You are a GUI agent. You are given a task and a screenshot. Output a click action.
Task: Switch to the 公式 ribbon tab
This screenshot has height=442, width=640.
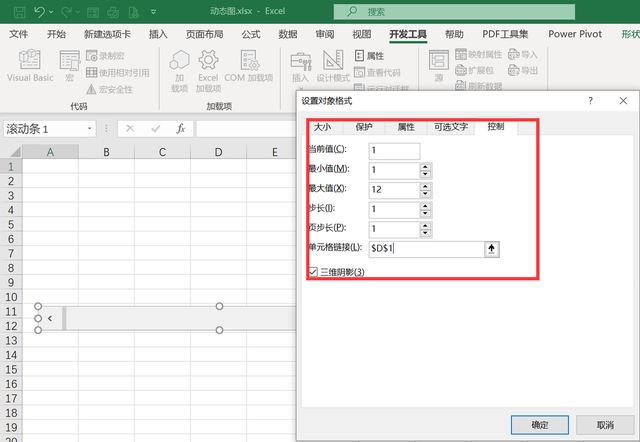pos(251,34)
